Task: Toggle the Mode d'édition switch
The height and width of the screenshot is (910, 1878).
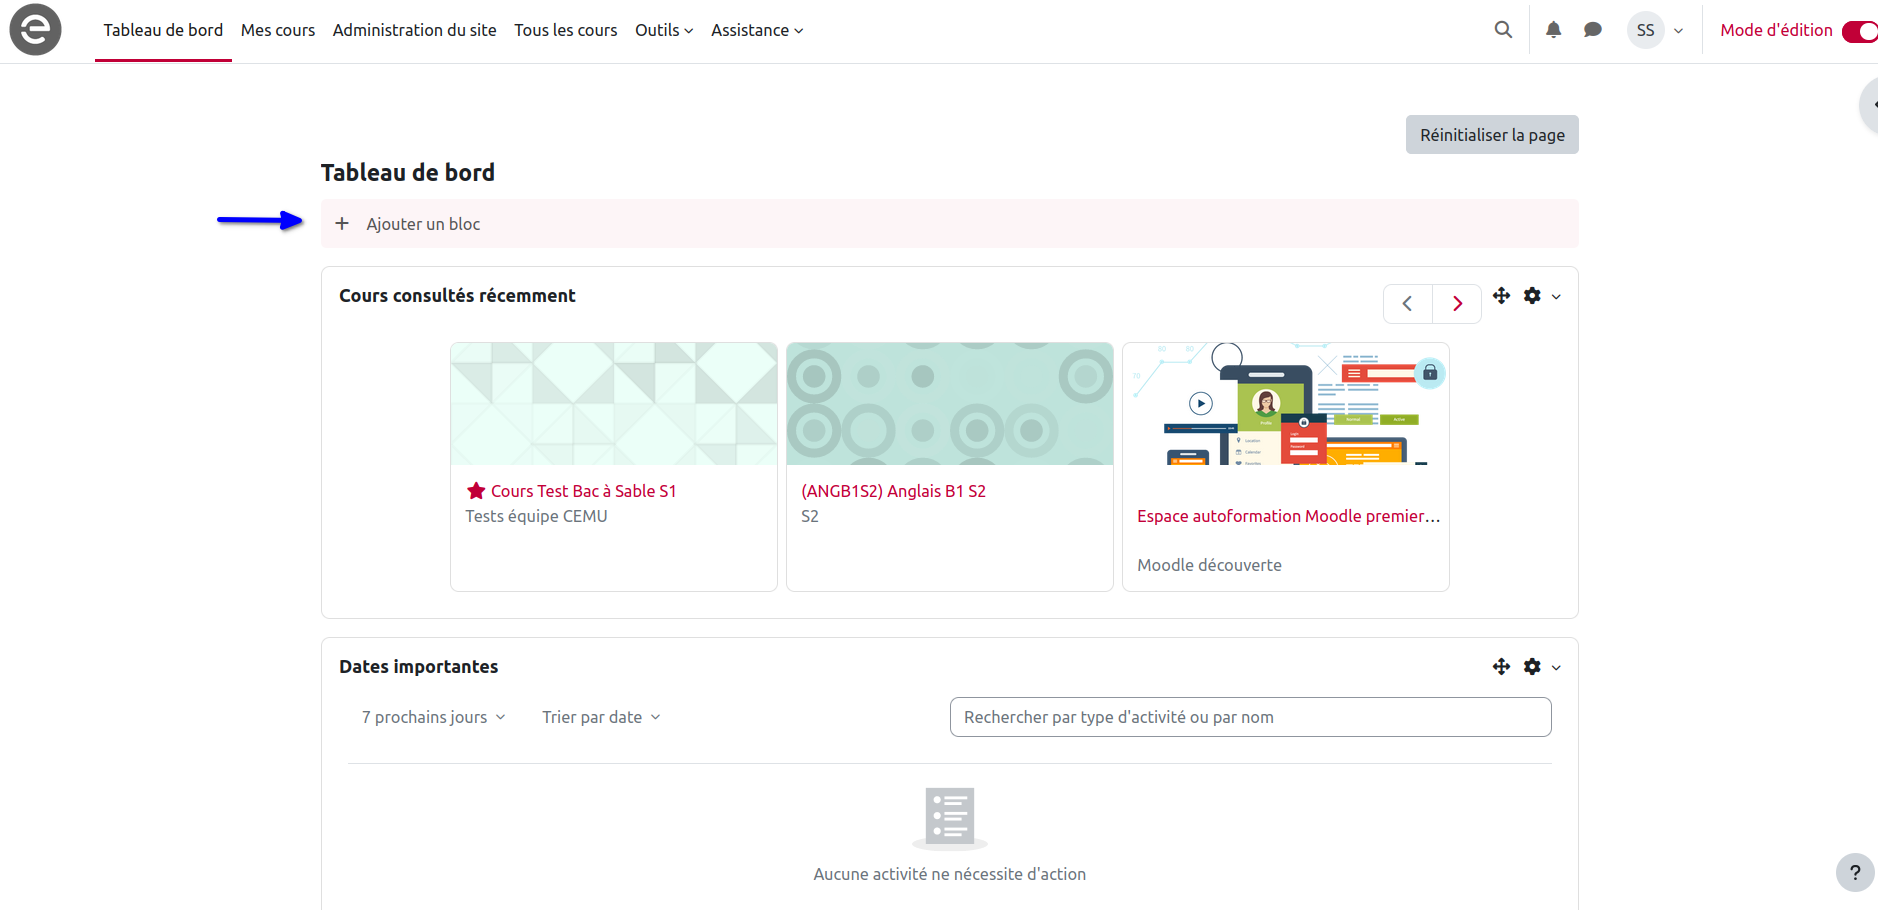Action: [x=1859, y=31]
